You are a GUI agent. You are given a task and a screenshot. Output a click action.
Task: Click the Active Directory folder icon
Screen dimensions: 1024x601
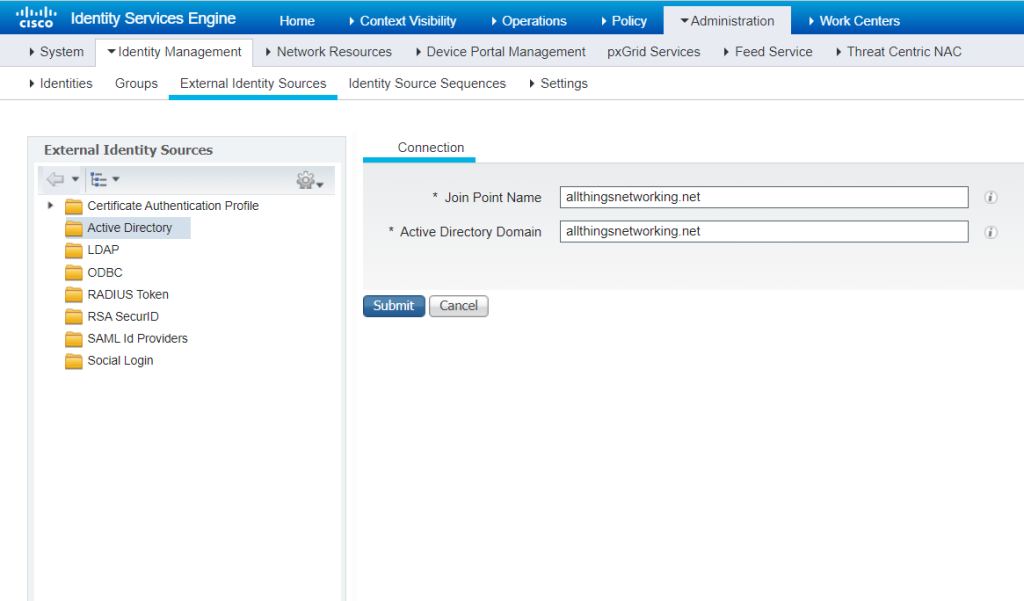(x=74, y=228)
